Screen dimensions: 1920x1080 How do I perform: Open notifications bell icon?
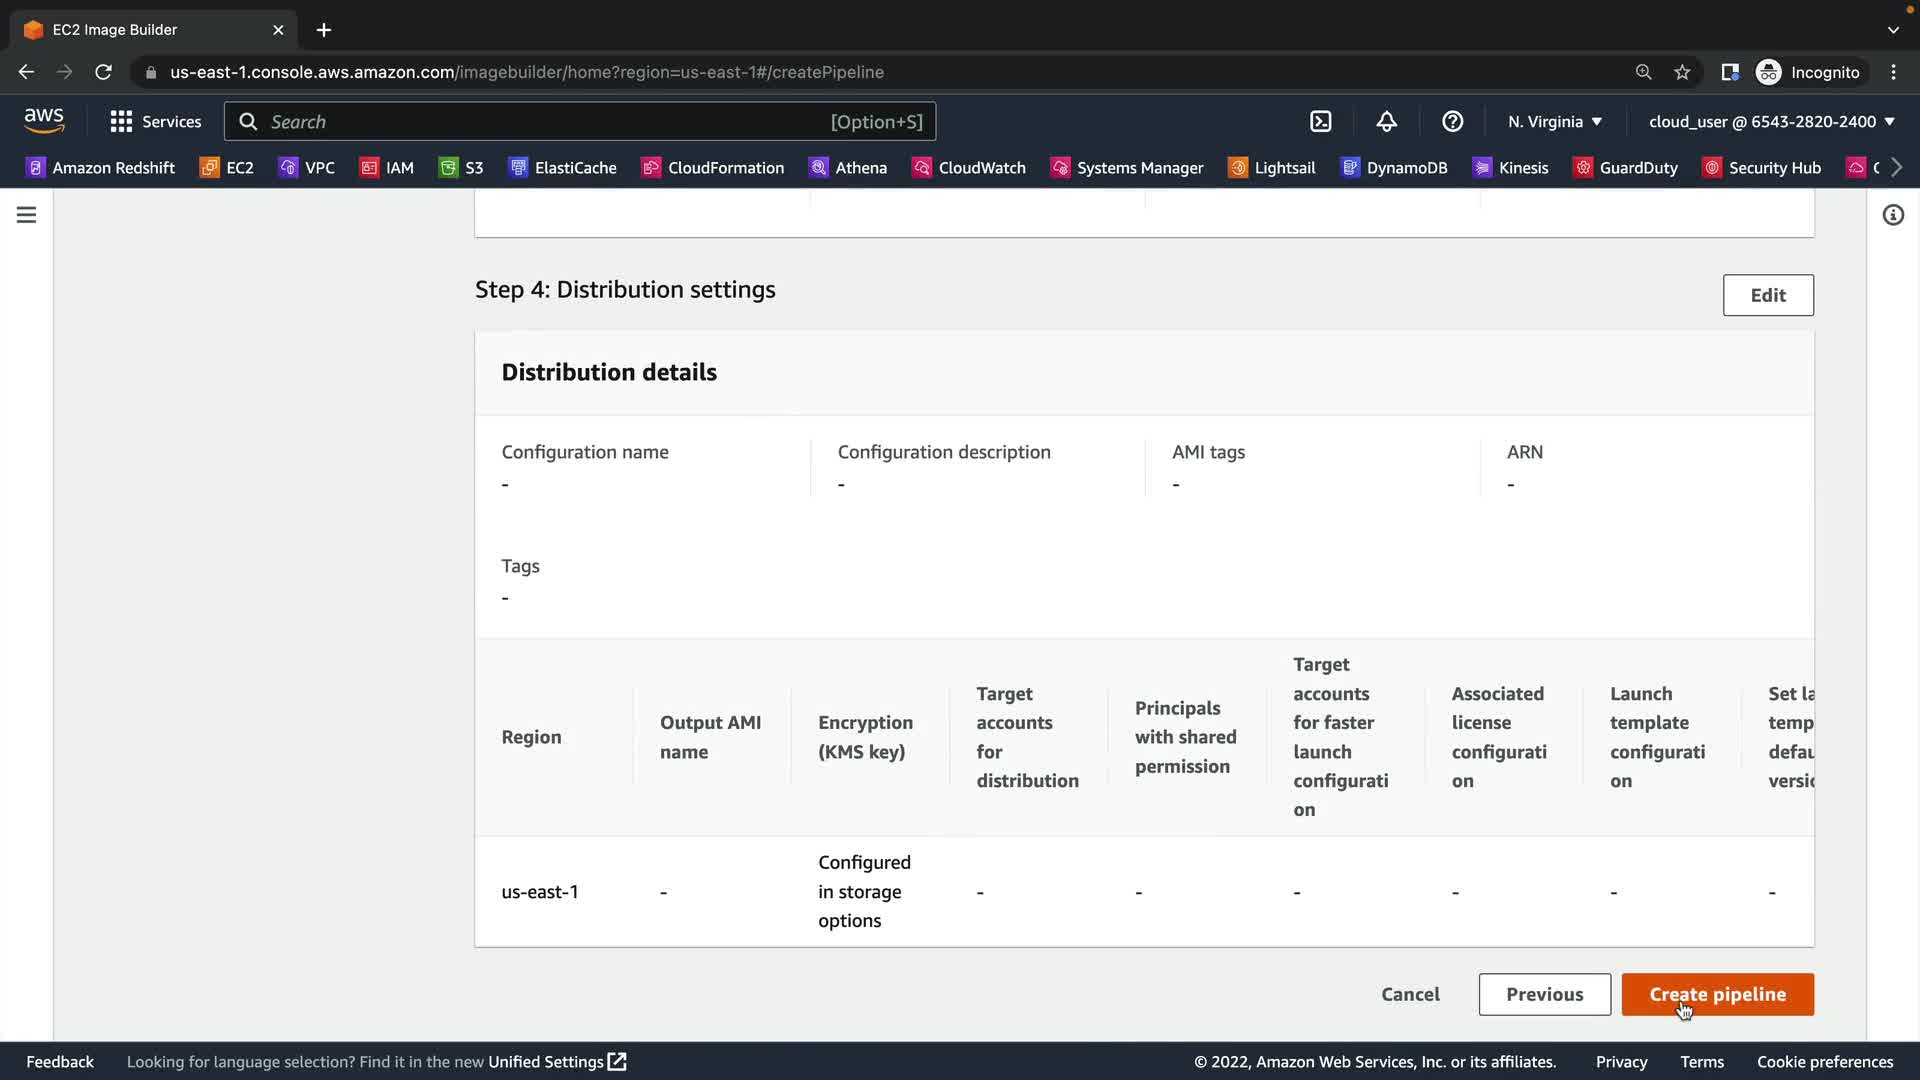pyautogui.click(x=1386, y=122)
